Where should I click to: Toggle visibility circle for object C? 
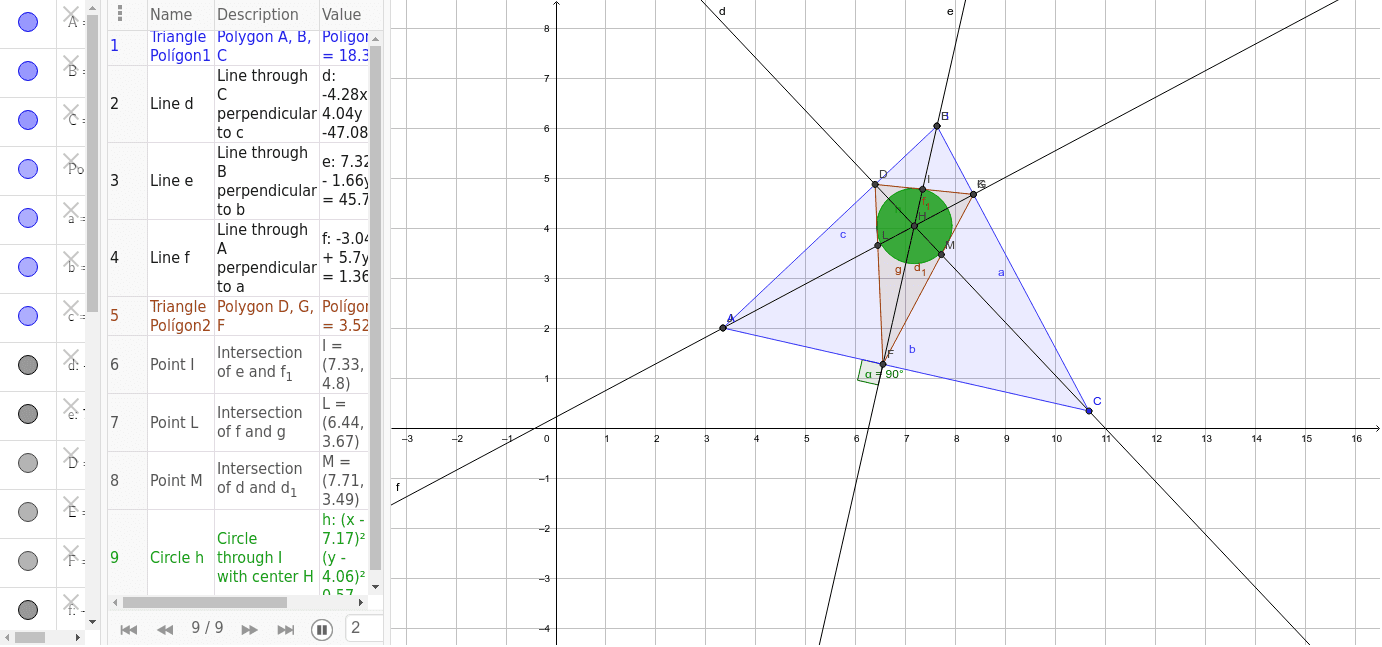click(x=28, y=120)
